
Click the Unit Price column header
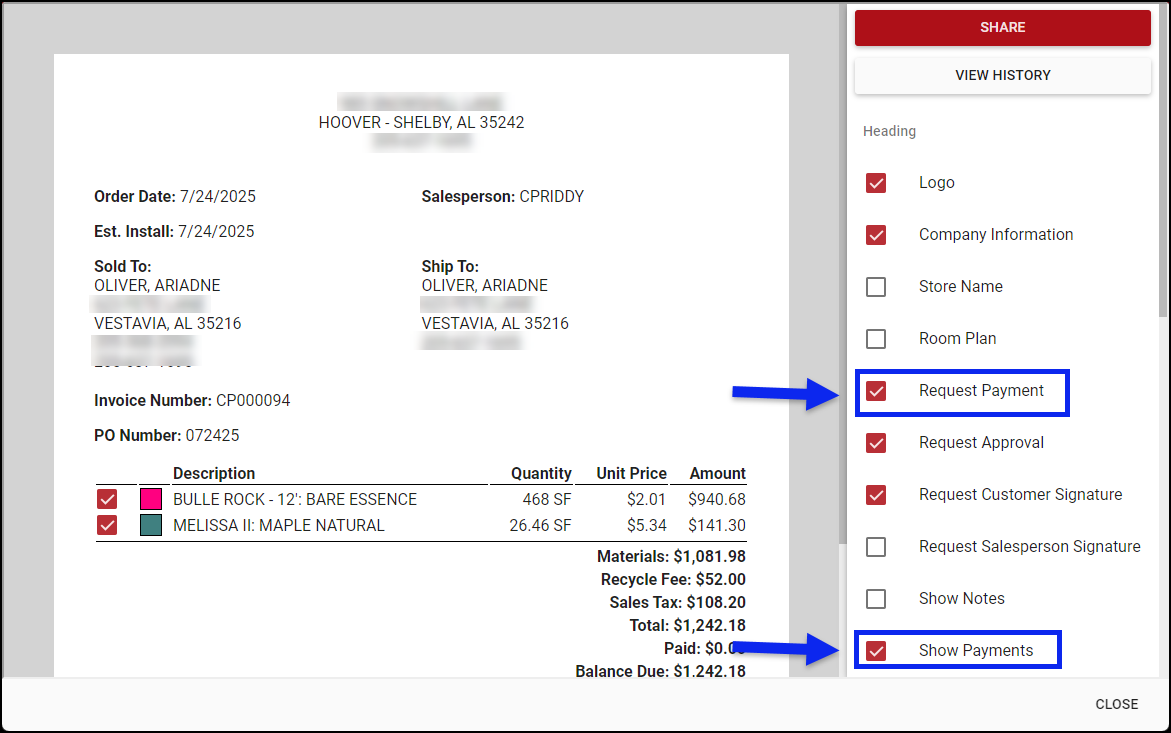click(x=631, y=474)
